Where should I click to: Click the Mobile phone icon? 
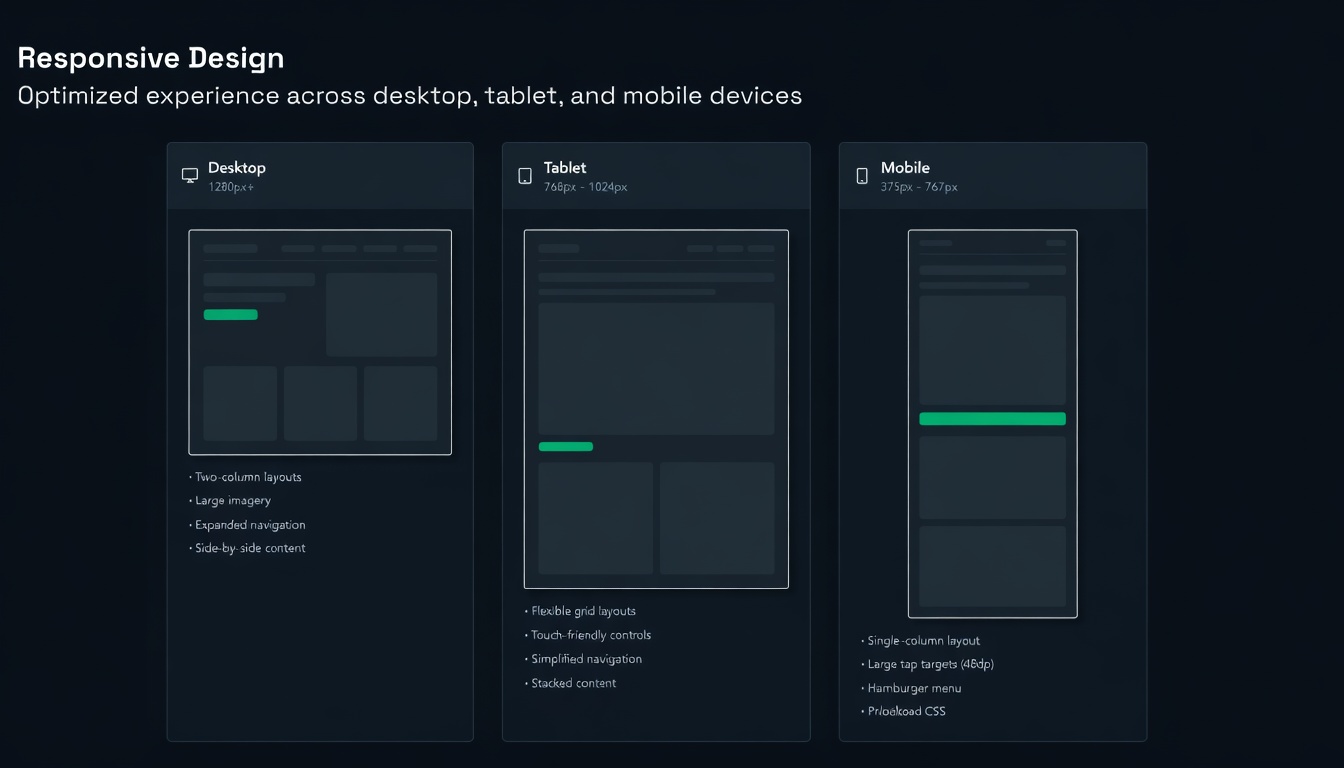pyautogui.click(x=861, y=174)
